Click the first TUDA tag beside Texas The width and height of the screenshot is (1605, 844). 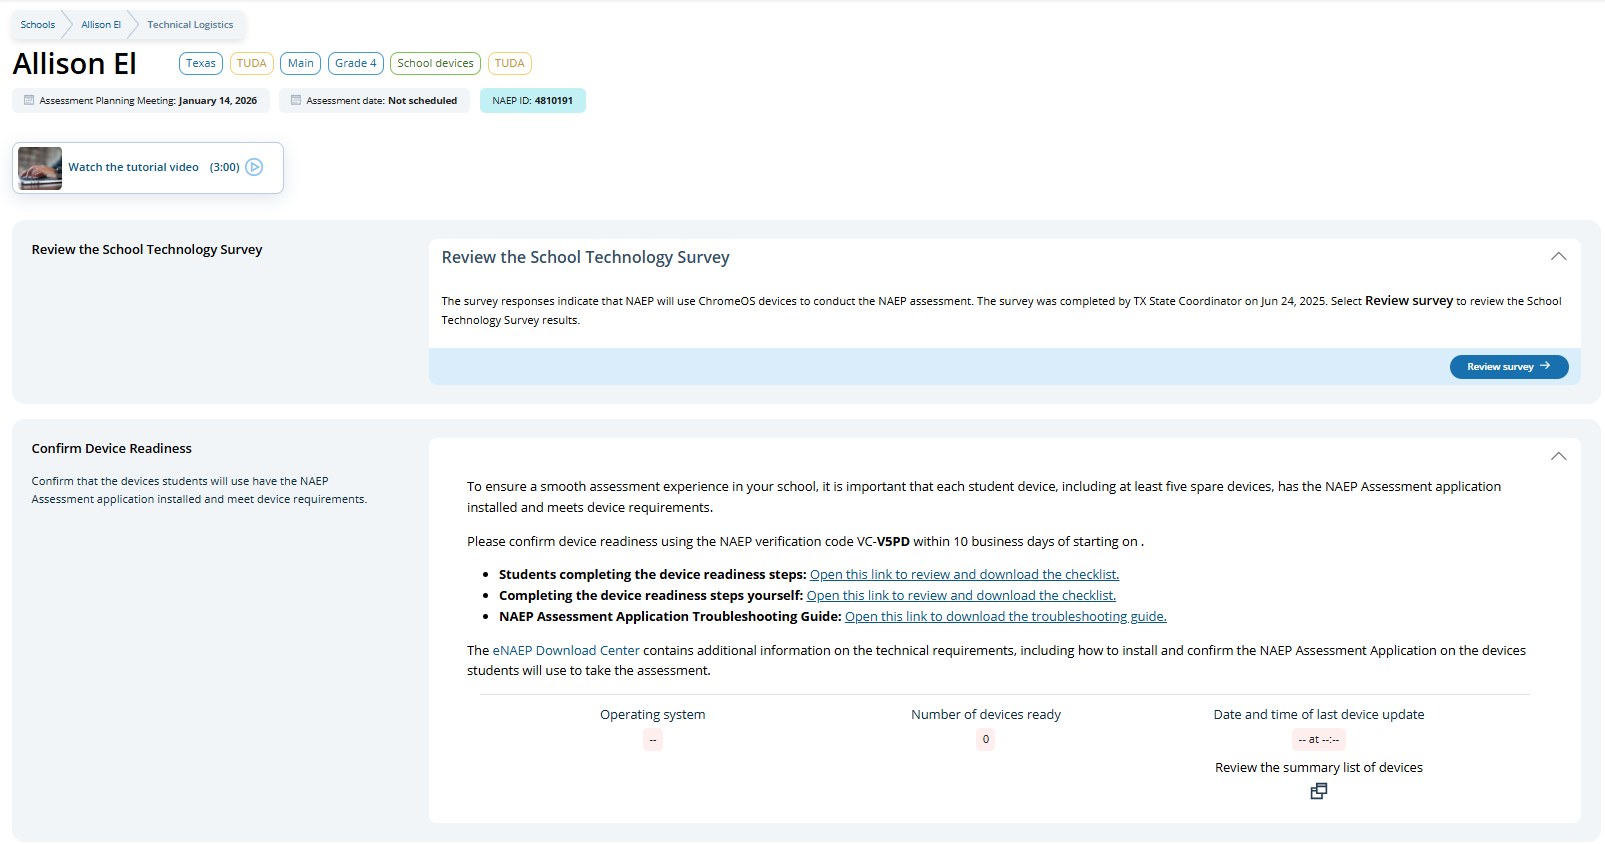[252, 64]
